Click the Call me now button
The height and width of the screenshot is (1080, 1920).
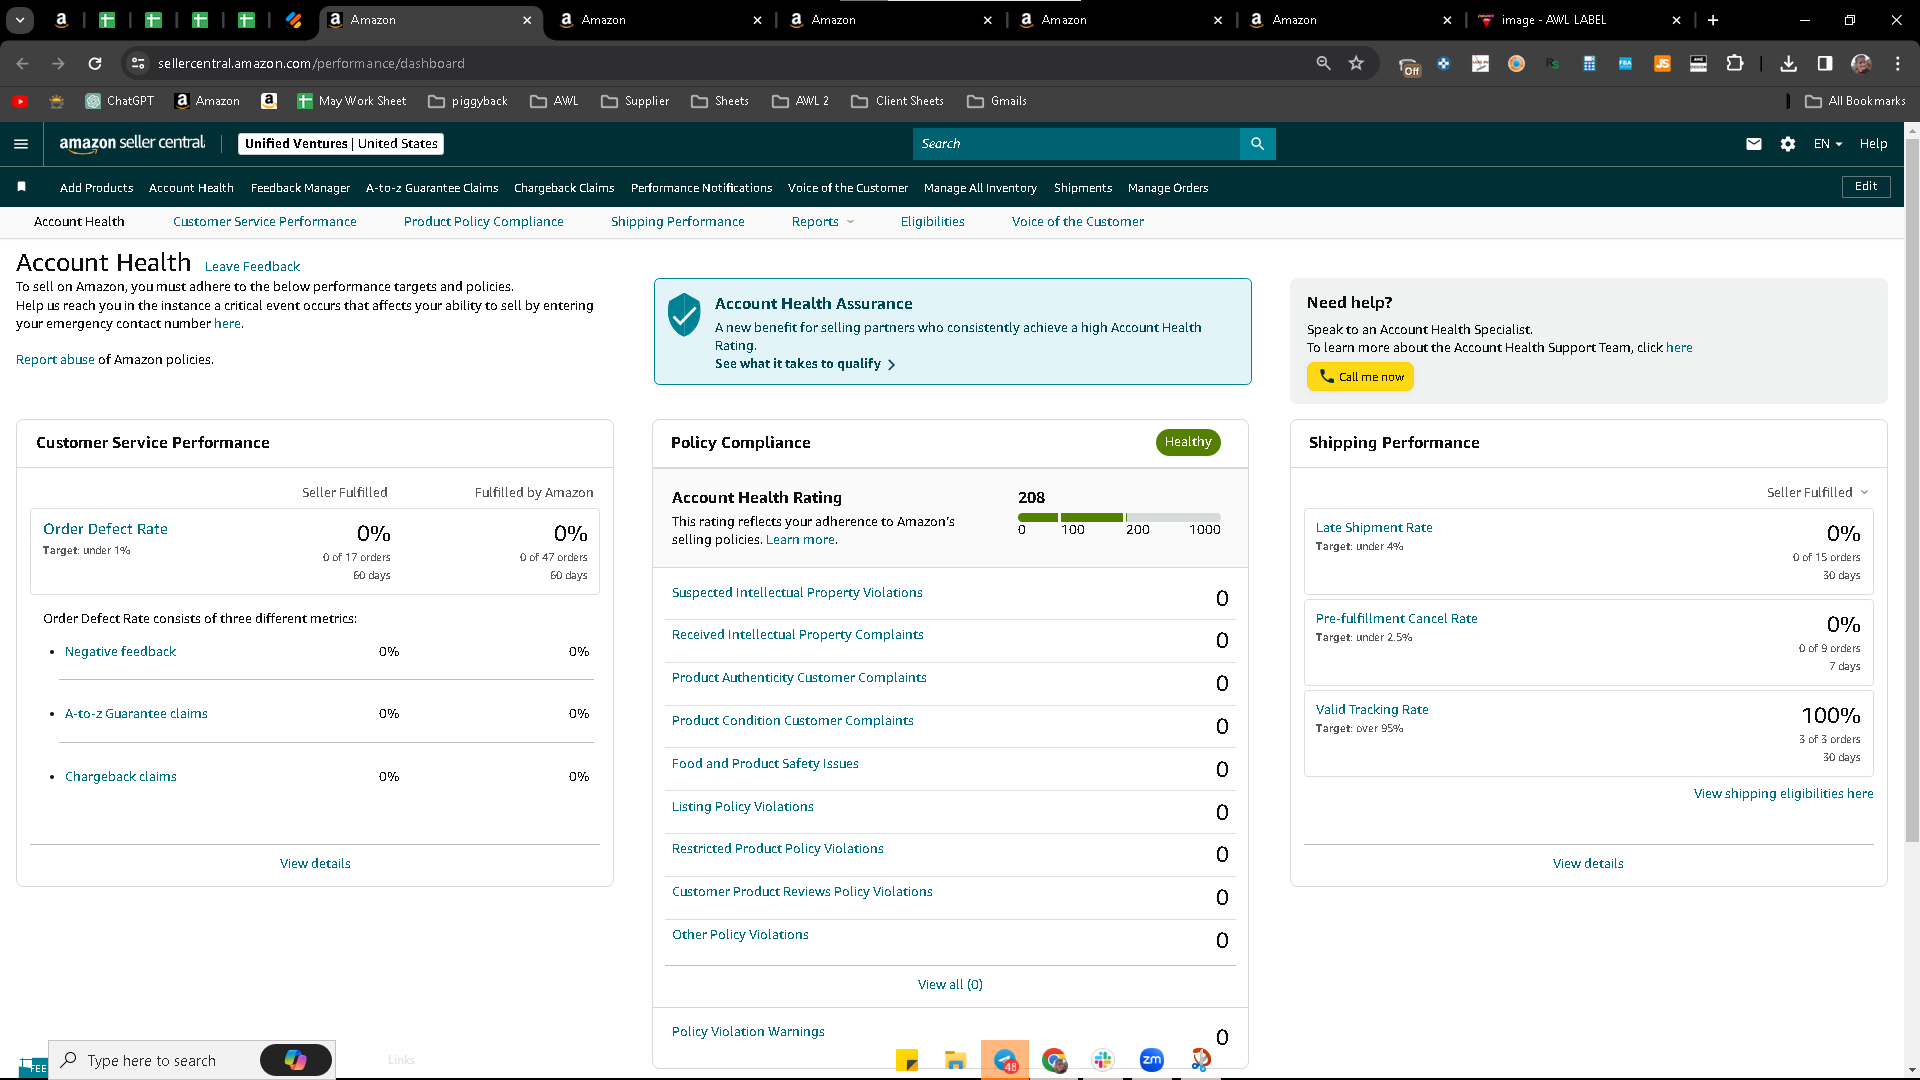point(1360,377)
